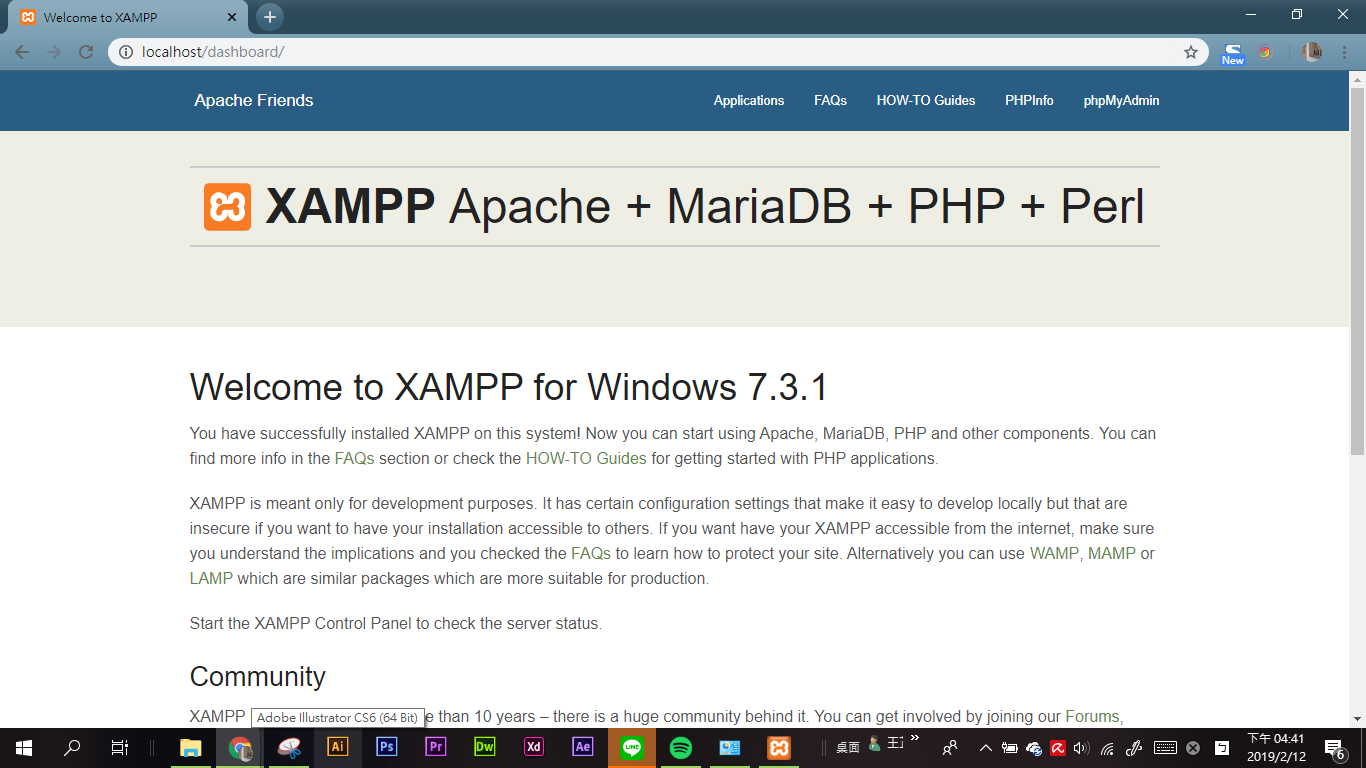Open the taskbar clock showing 04:41

[1276, 747]
